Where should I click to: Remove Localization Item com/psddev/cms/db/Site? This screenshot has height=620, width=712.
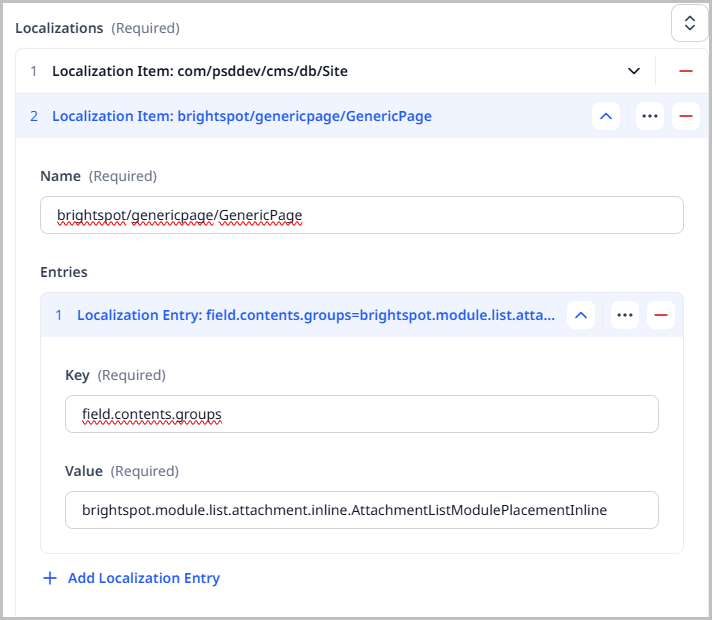point(686,71)
